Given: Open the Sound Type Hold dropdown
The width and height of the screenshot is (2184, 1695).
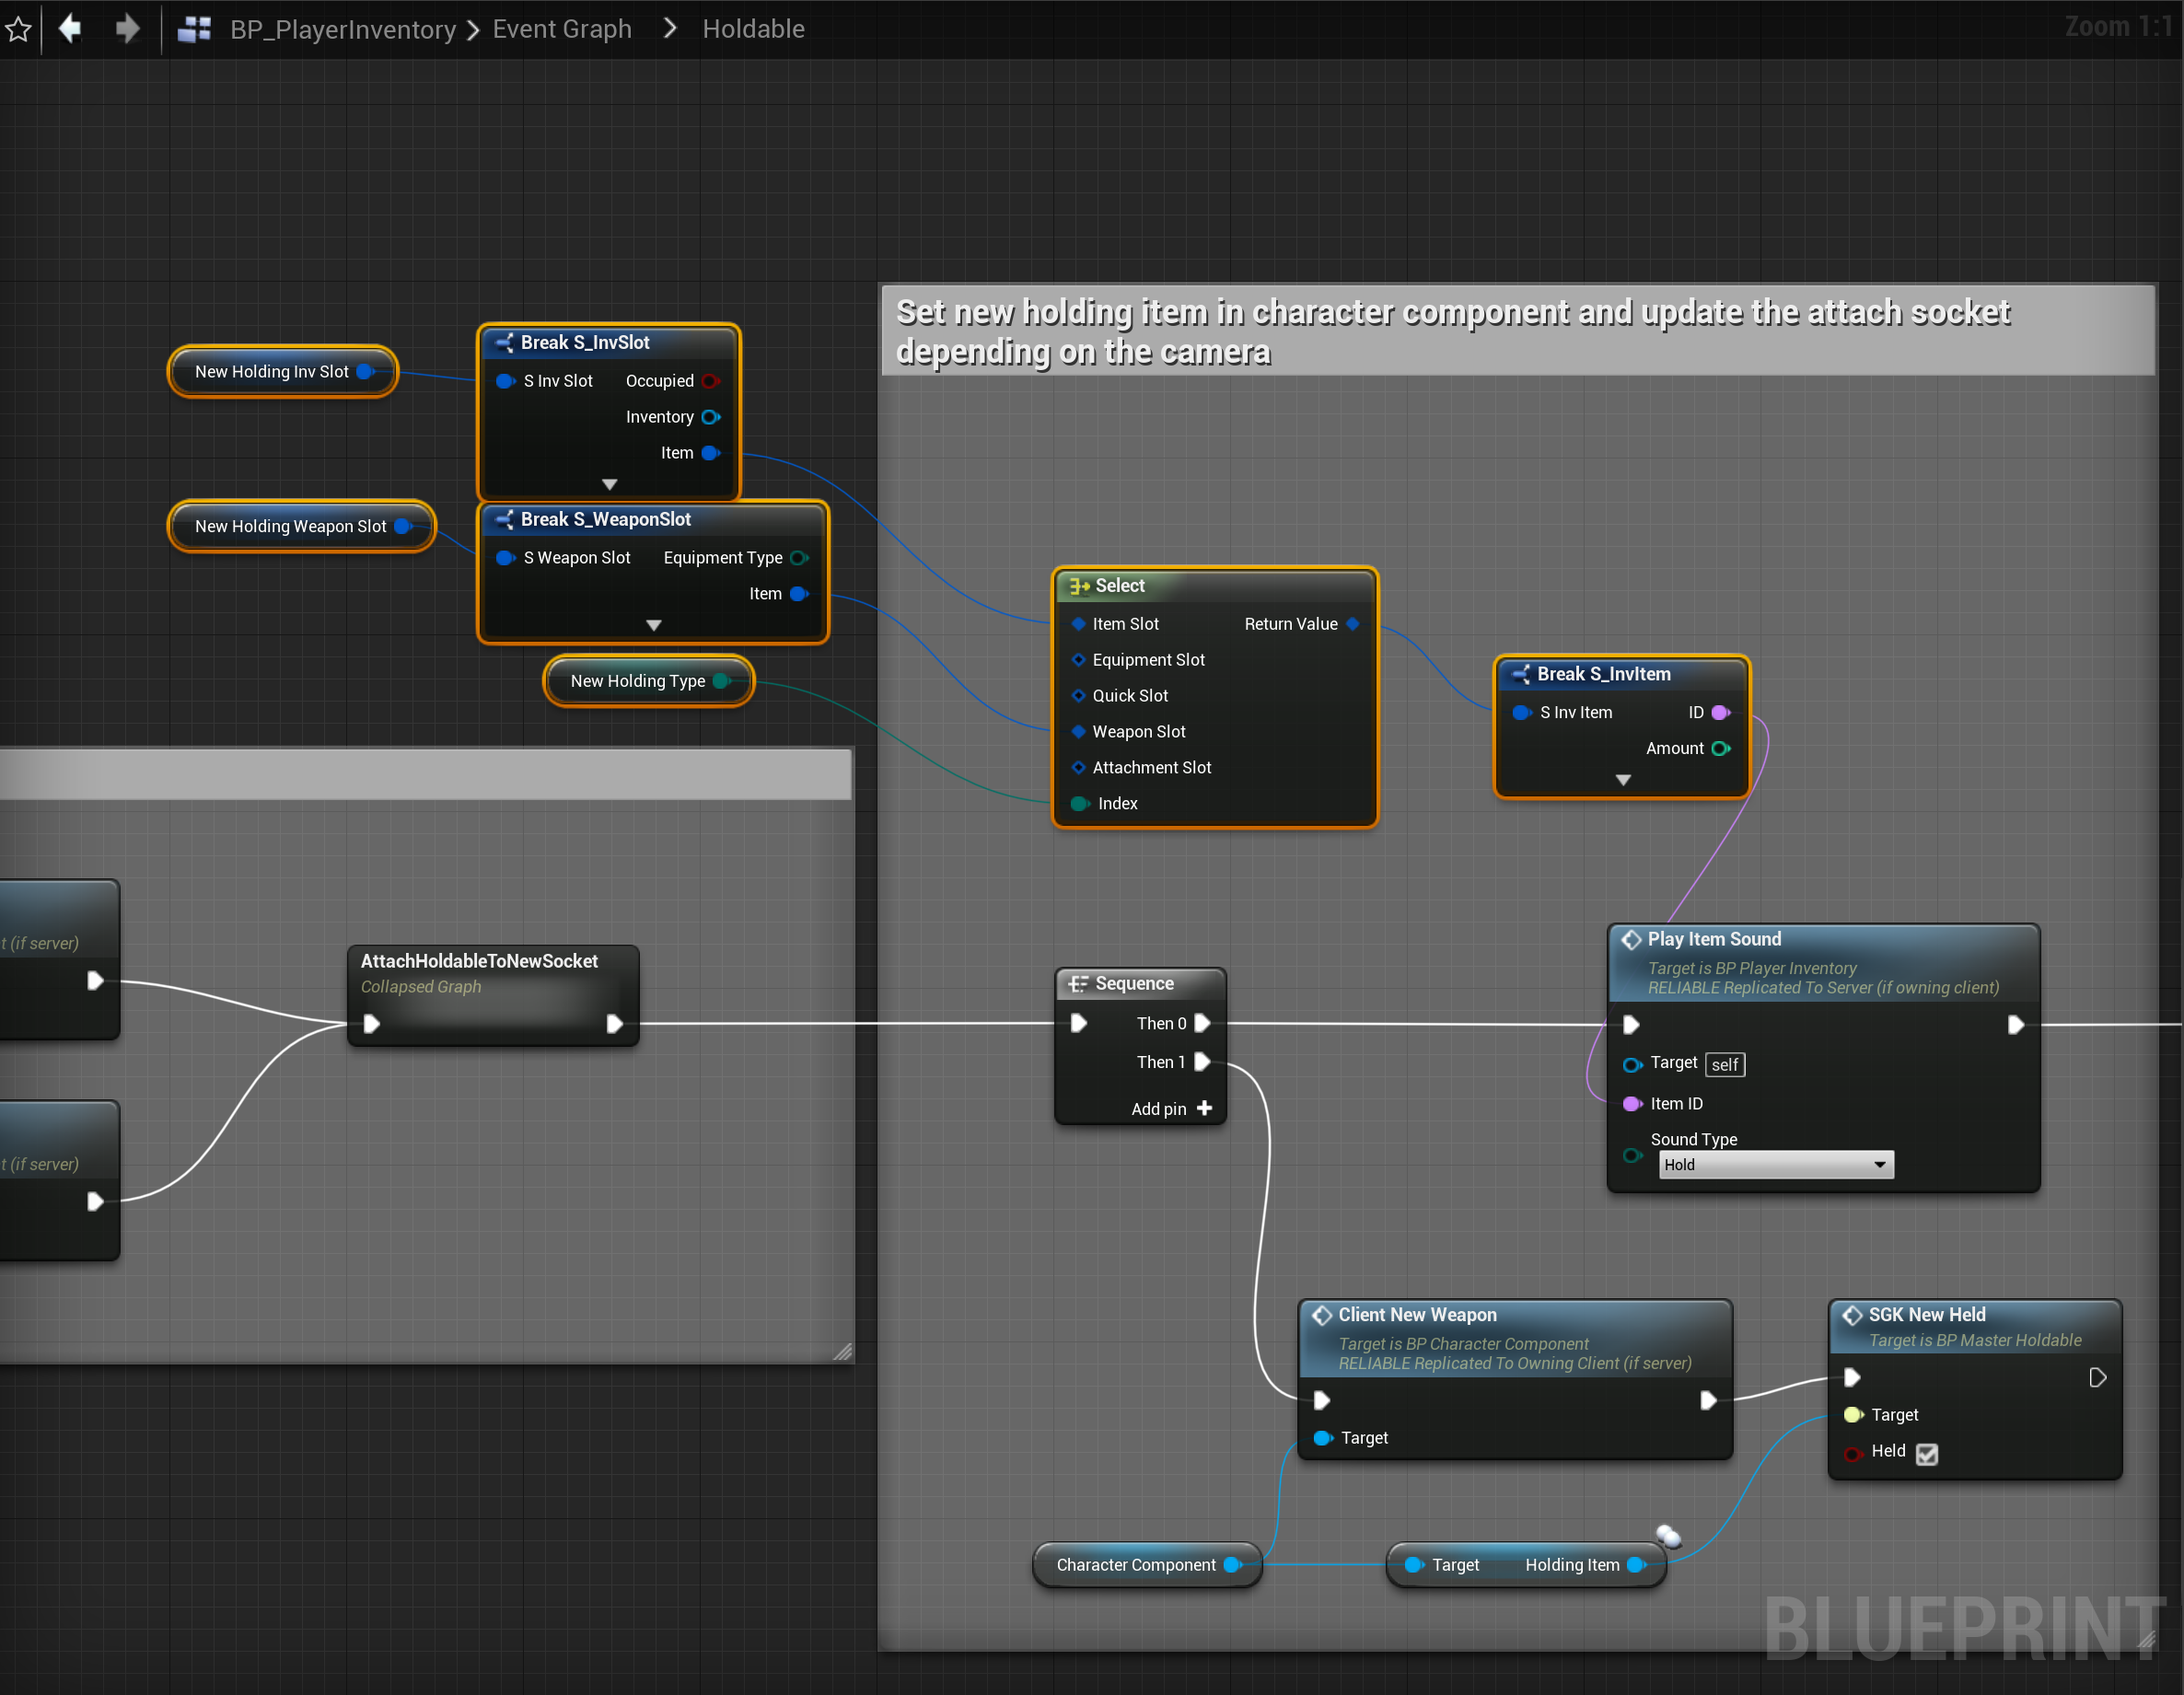Looking at the screenshot, I should pyautogui.click(x=1776, y=1165).
